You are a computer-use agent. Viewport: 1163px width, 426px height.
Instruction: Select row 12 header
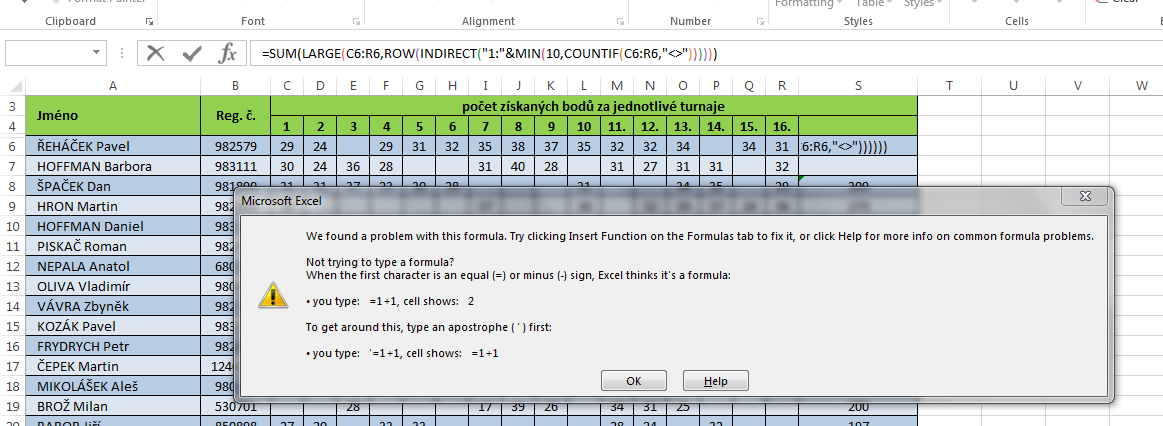point(13,266)
